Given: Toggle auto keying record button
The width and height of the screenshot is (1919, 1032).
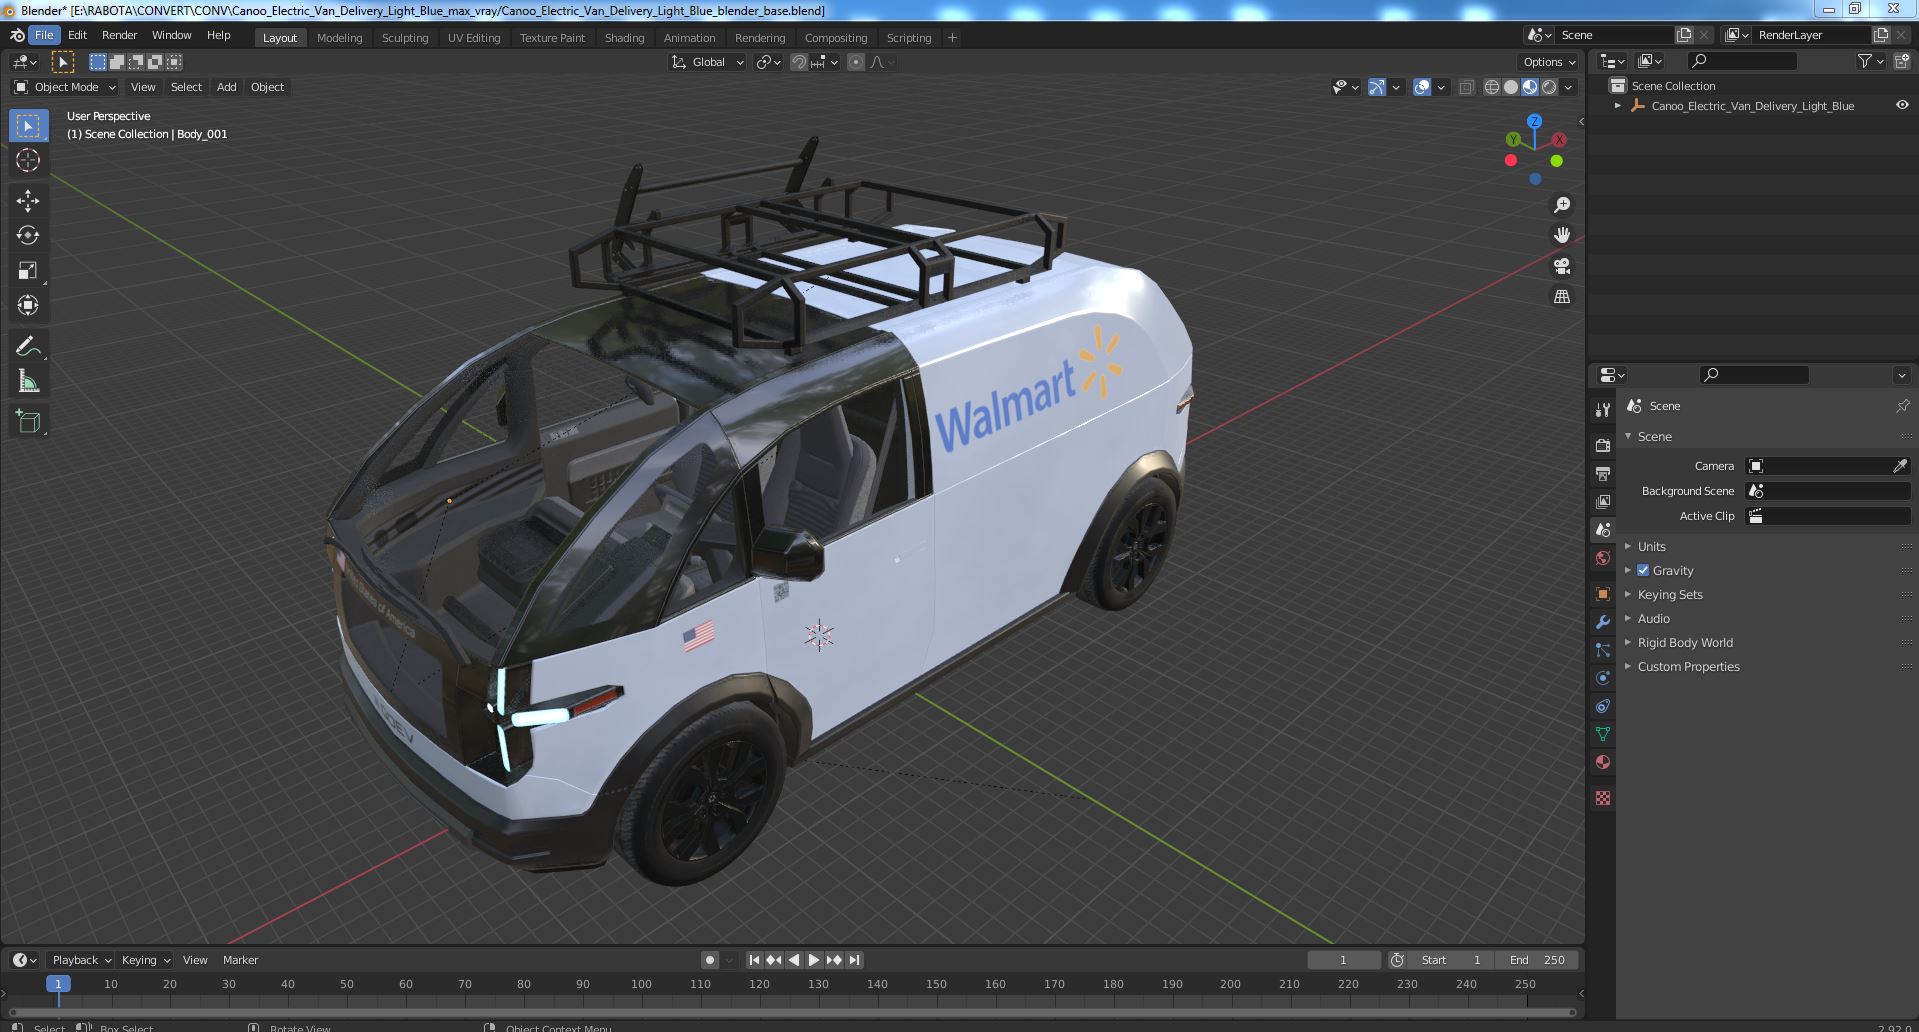Looking at the screenshot, I should point(710,960).
